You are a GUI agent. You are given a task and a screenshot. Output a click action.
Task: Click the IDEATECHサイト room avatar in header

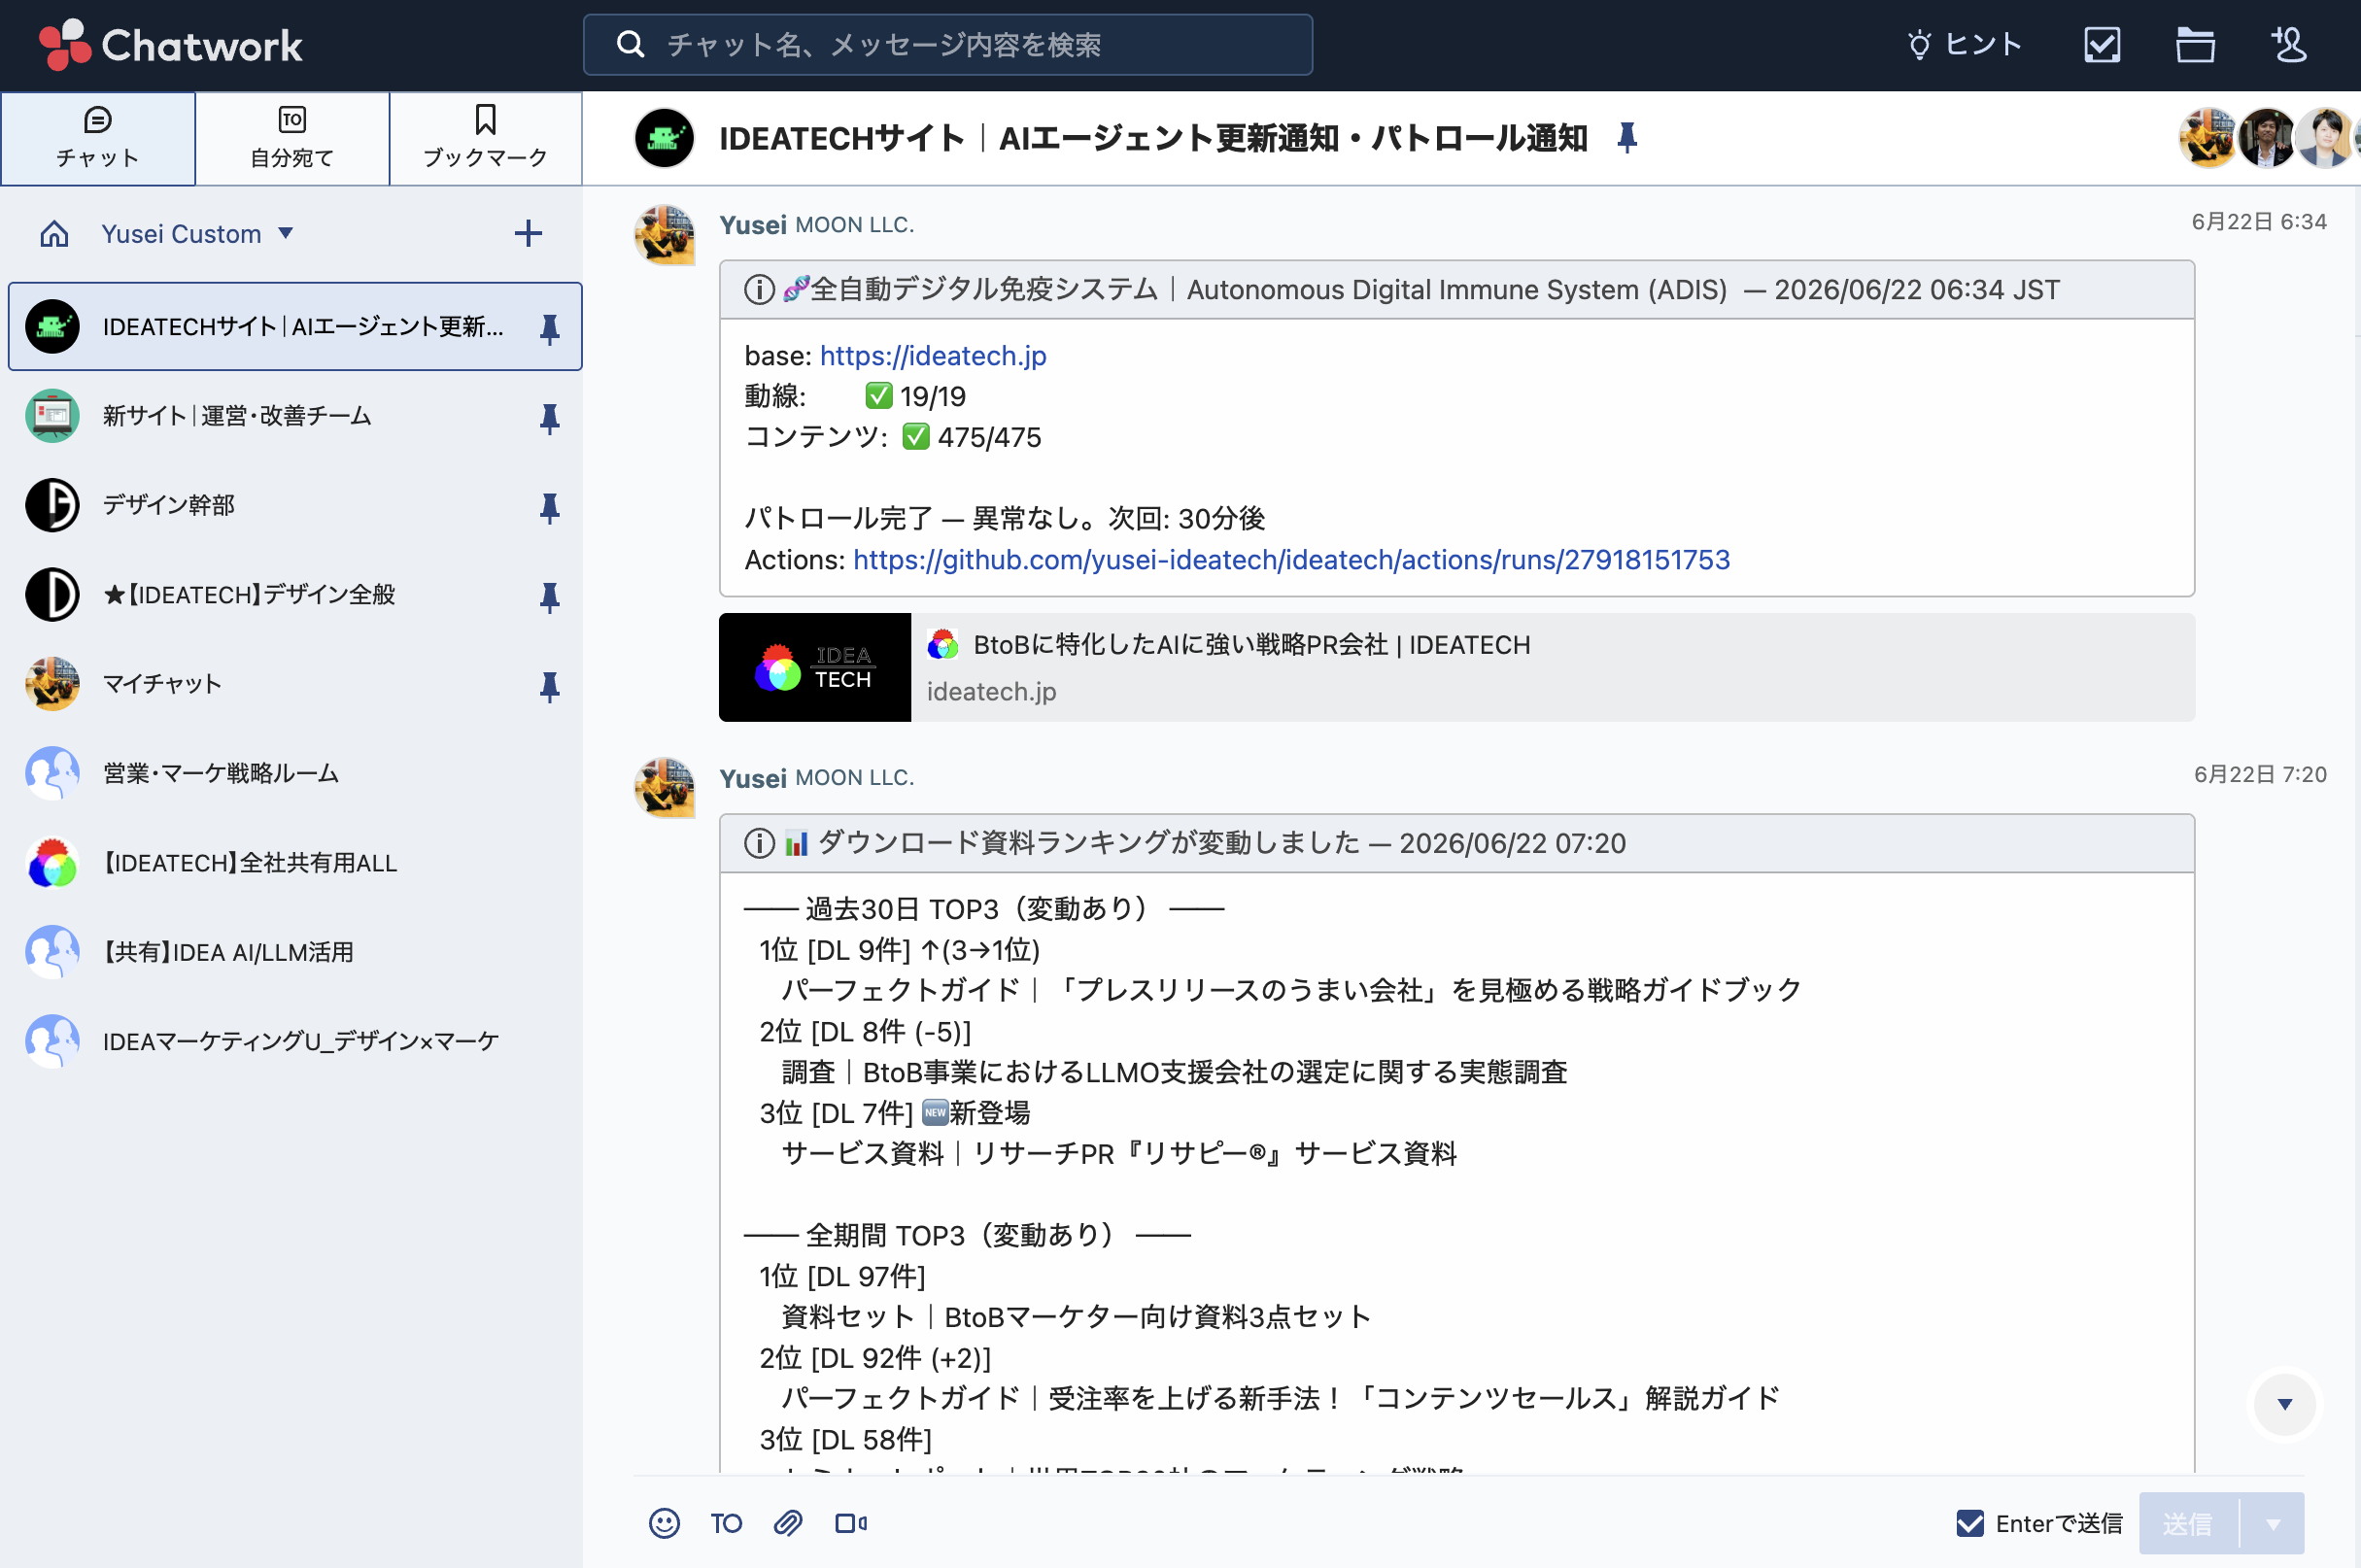[664, 138]
